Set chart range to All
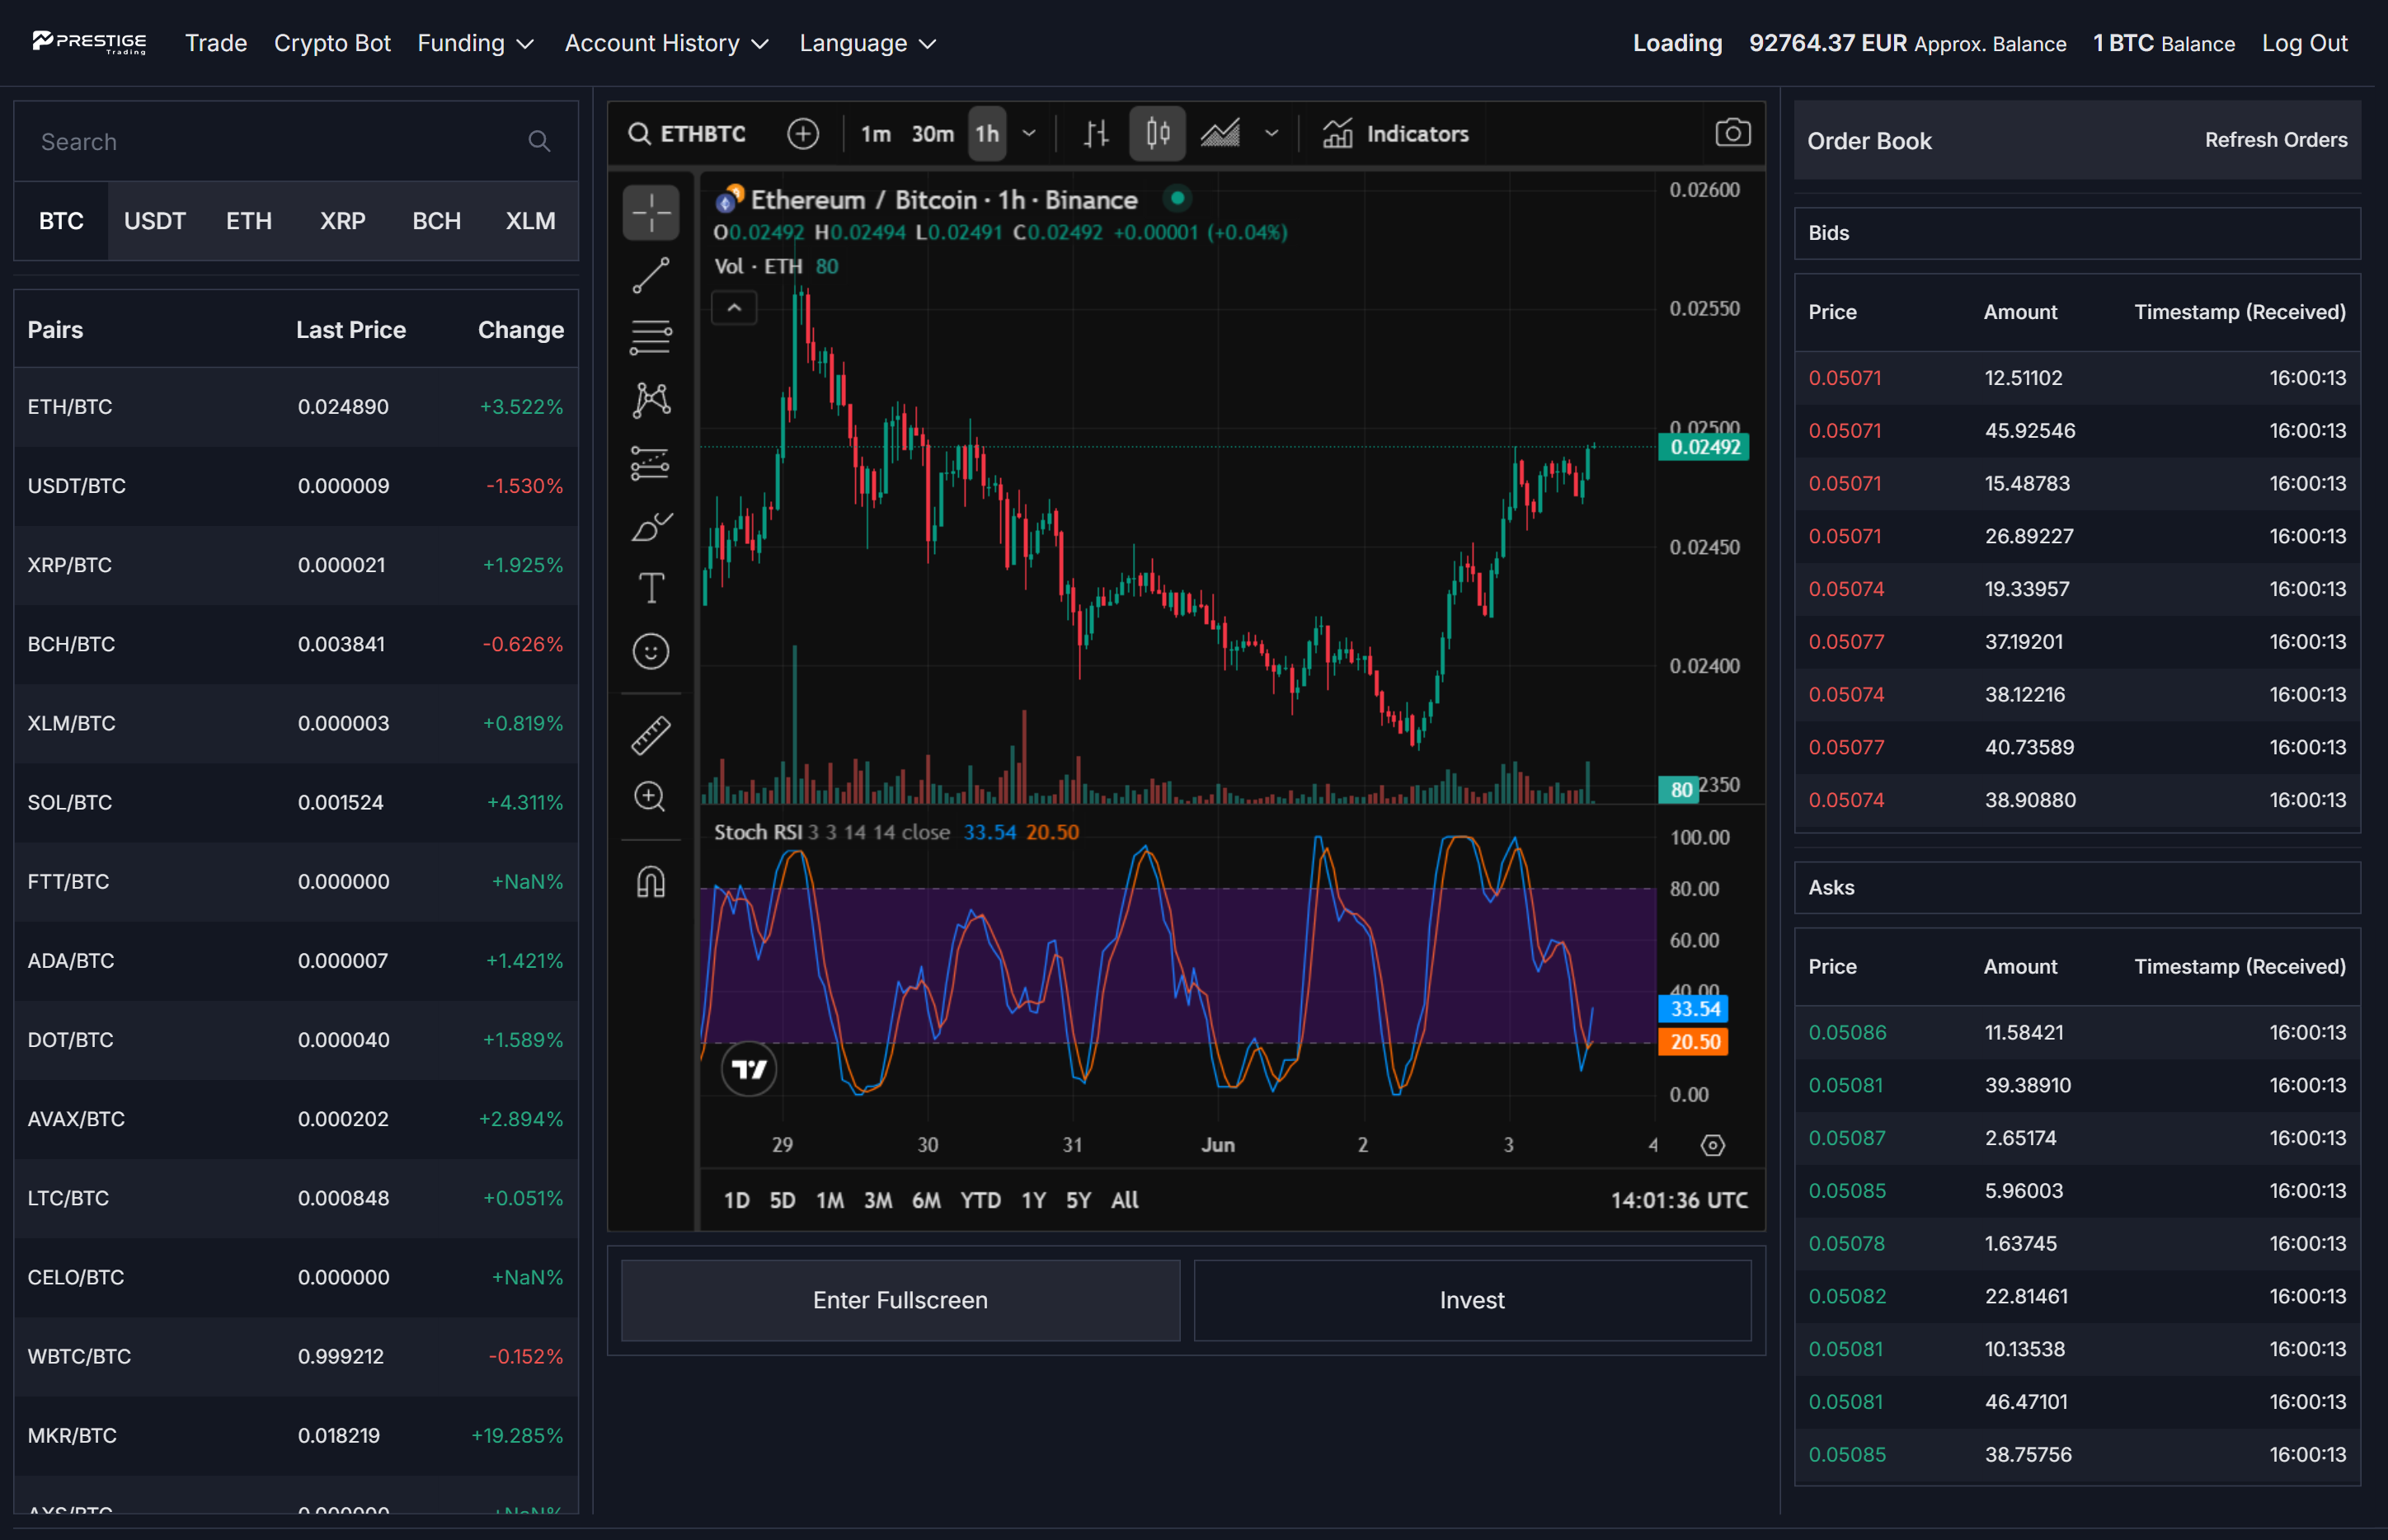This screenshot has width=2388, height=1540. [1124, 1200]
